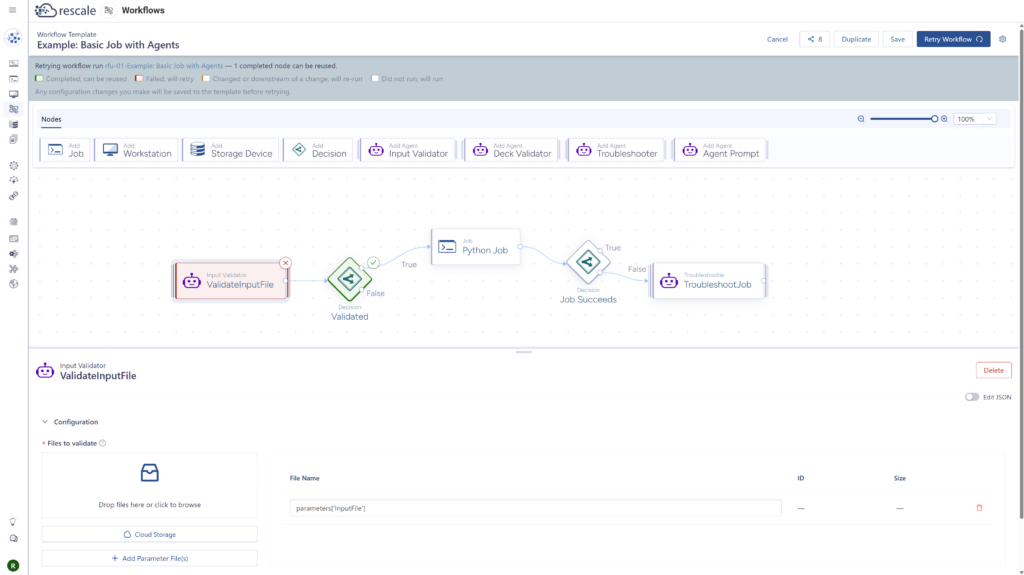The height and width of the screenshot is (575, 1024).
Task: Select the Python Job node on canvas
Action: point(475,247)
